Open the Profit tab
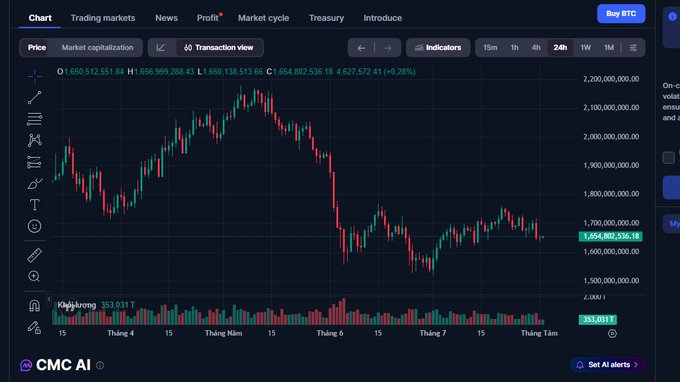The height and width of the screenshot is (382, 680). (208, 18)
